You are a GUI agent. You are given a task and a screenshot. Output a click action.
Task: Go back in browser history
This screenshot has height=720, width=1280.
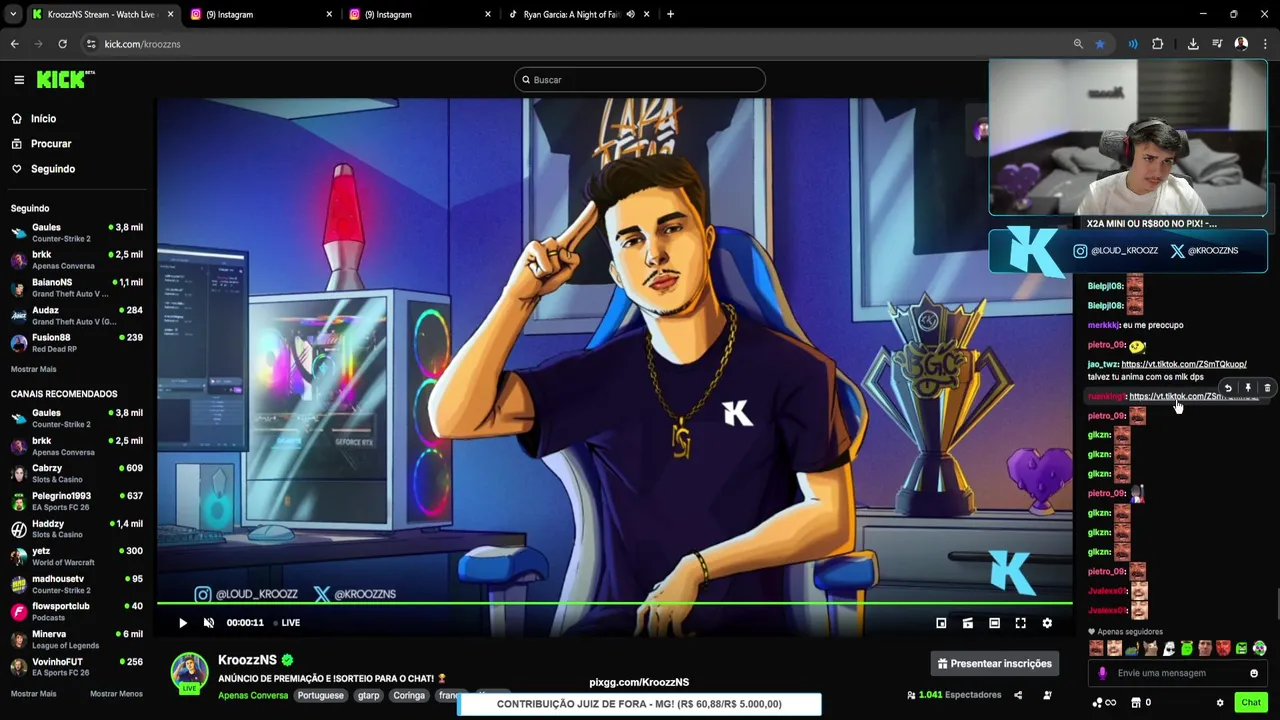tap(14, 44)
